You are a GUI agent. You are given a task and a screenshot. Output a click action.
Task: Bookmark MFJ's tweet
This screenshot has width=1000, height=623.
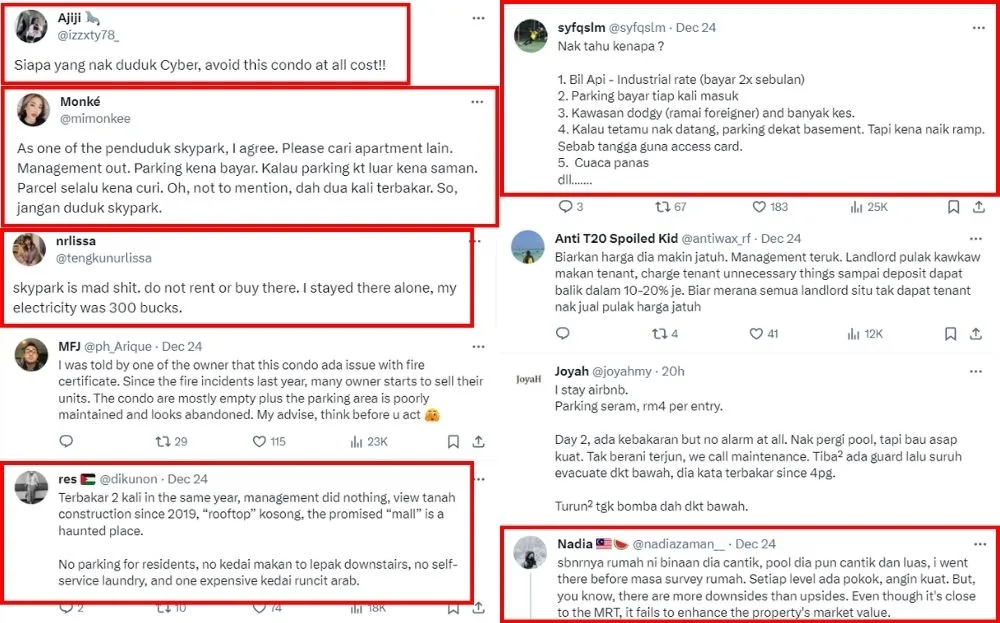[453, 441]
